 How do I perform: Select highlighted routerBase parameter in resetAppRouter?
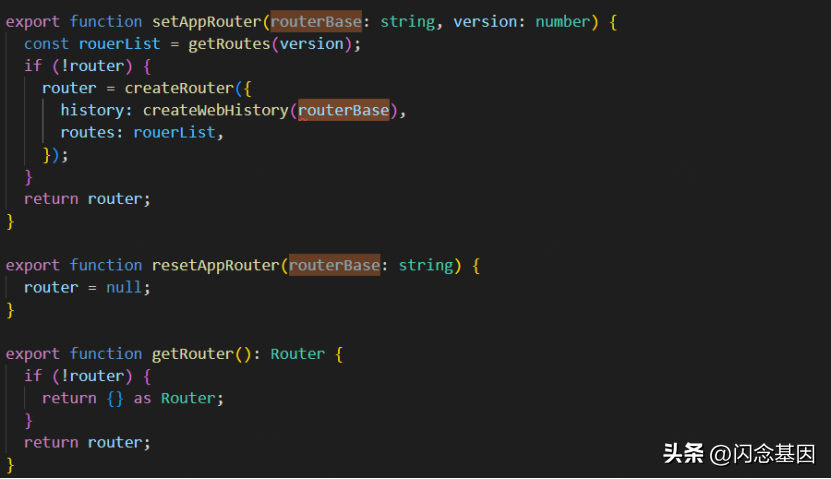tap(334, 265)
